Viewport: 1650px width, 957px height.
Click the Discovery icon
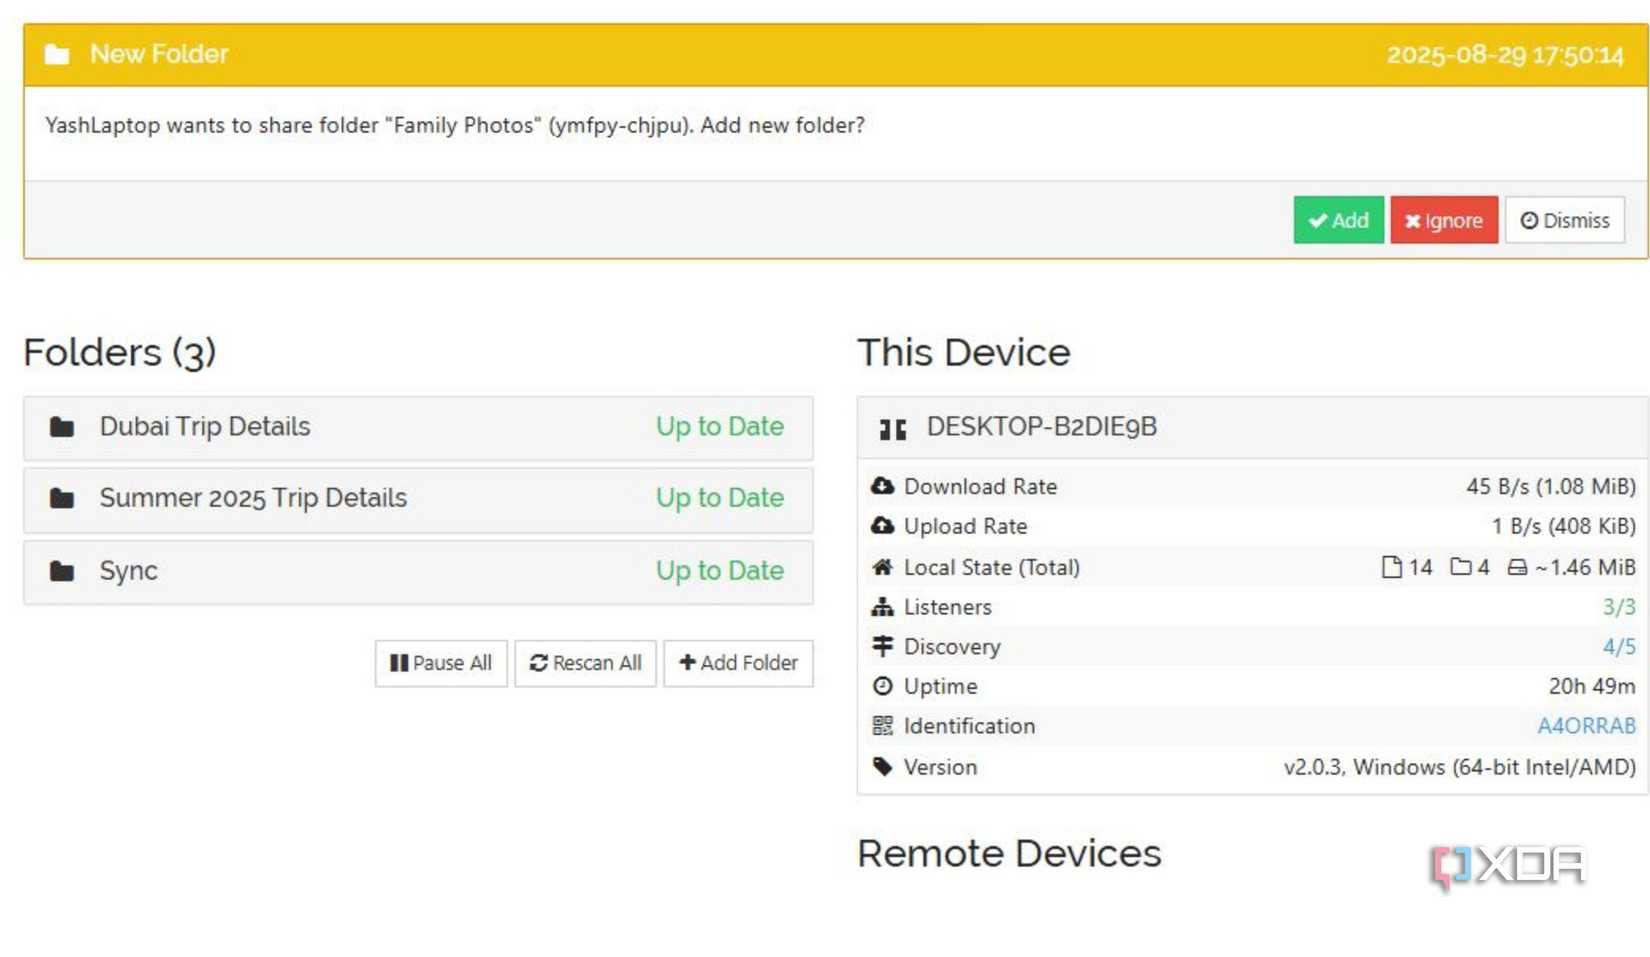883,647
